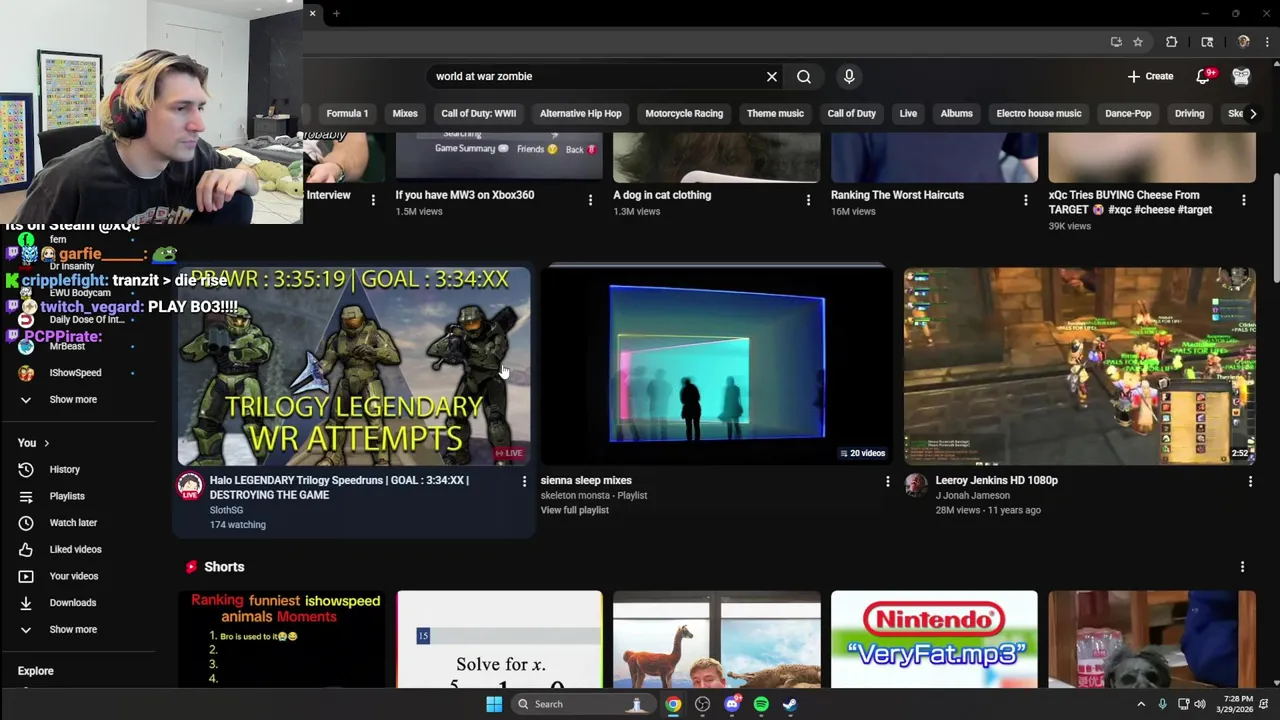The image size is (1280, 720).
Task: Open Chrome from the taskbar
Action: coord(674,704)
